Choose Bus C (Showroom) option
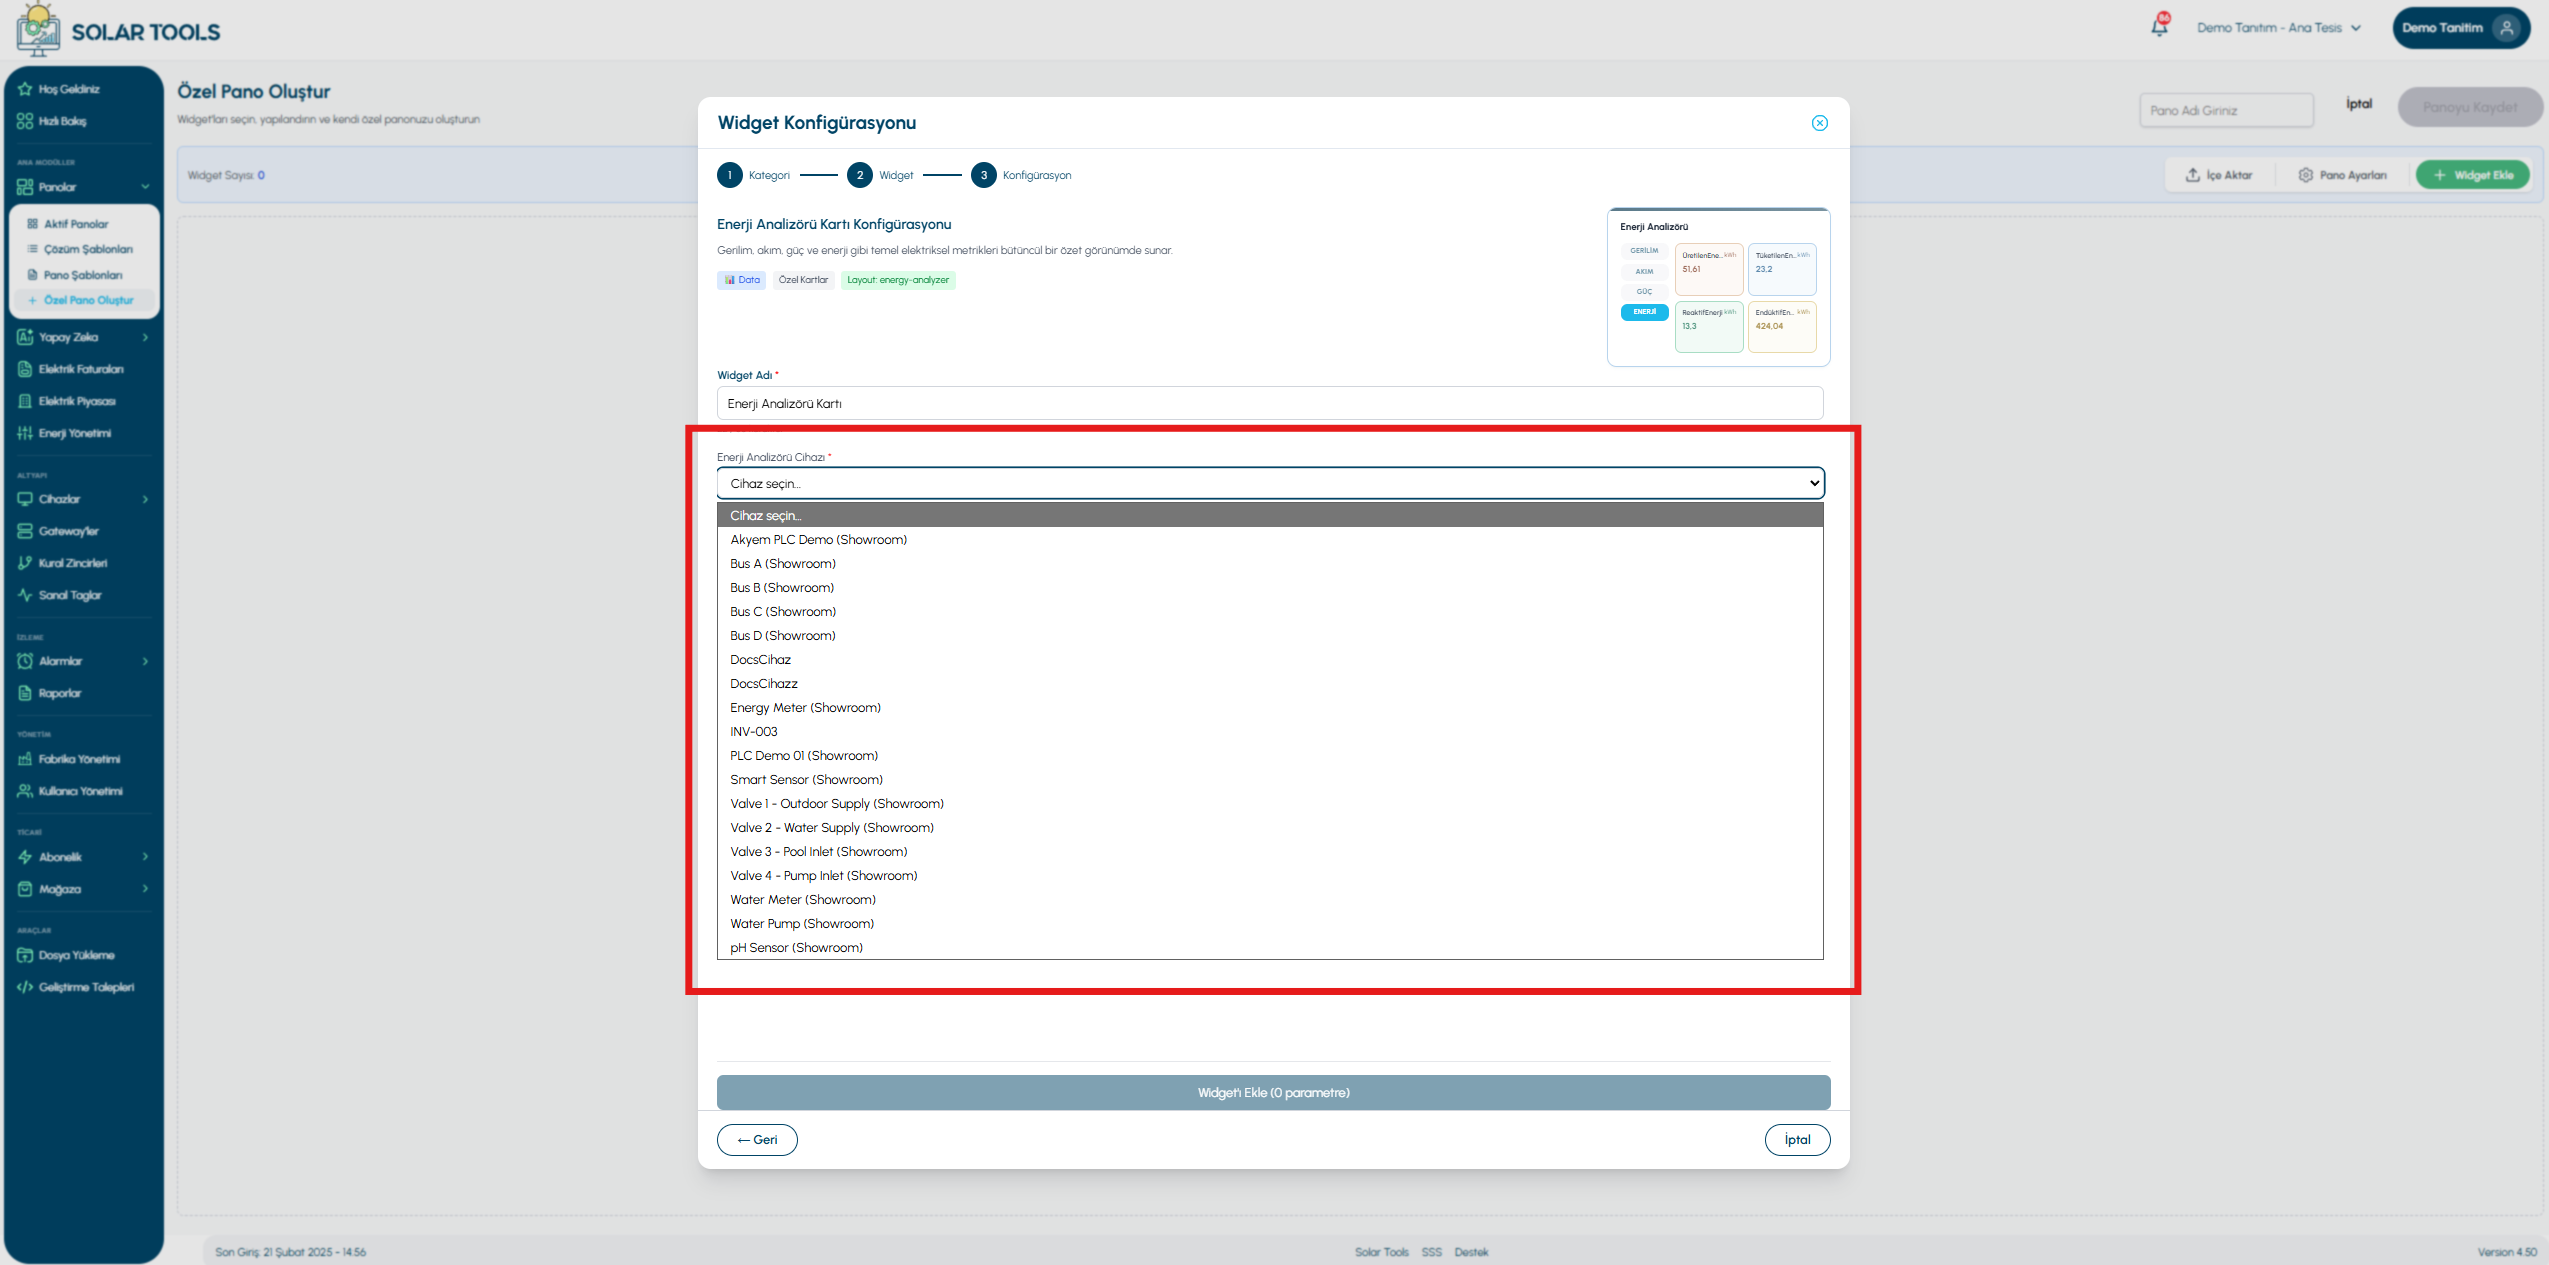Viewport: 2549px width, 1265px height. point(1270,612)
